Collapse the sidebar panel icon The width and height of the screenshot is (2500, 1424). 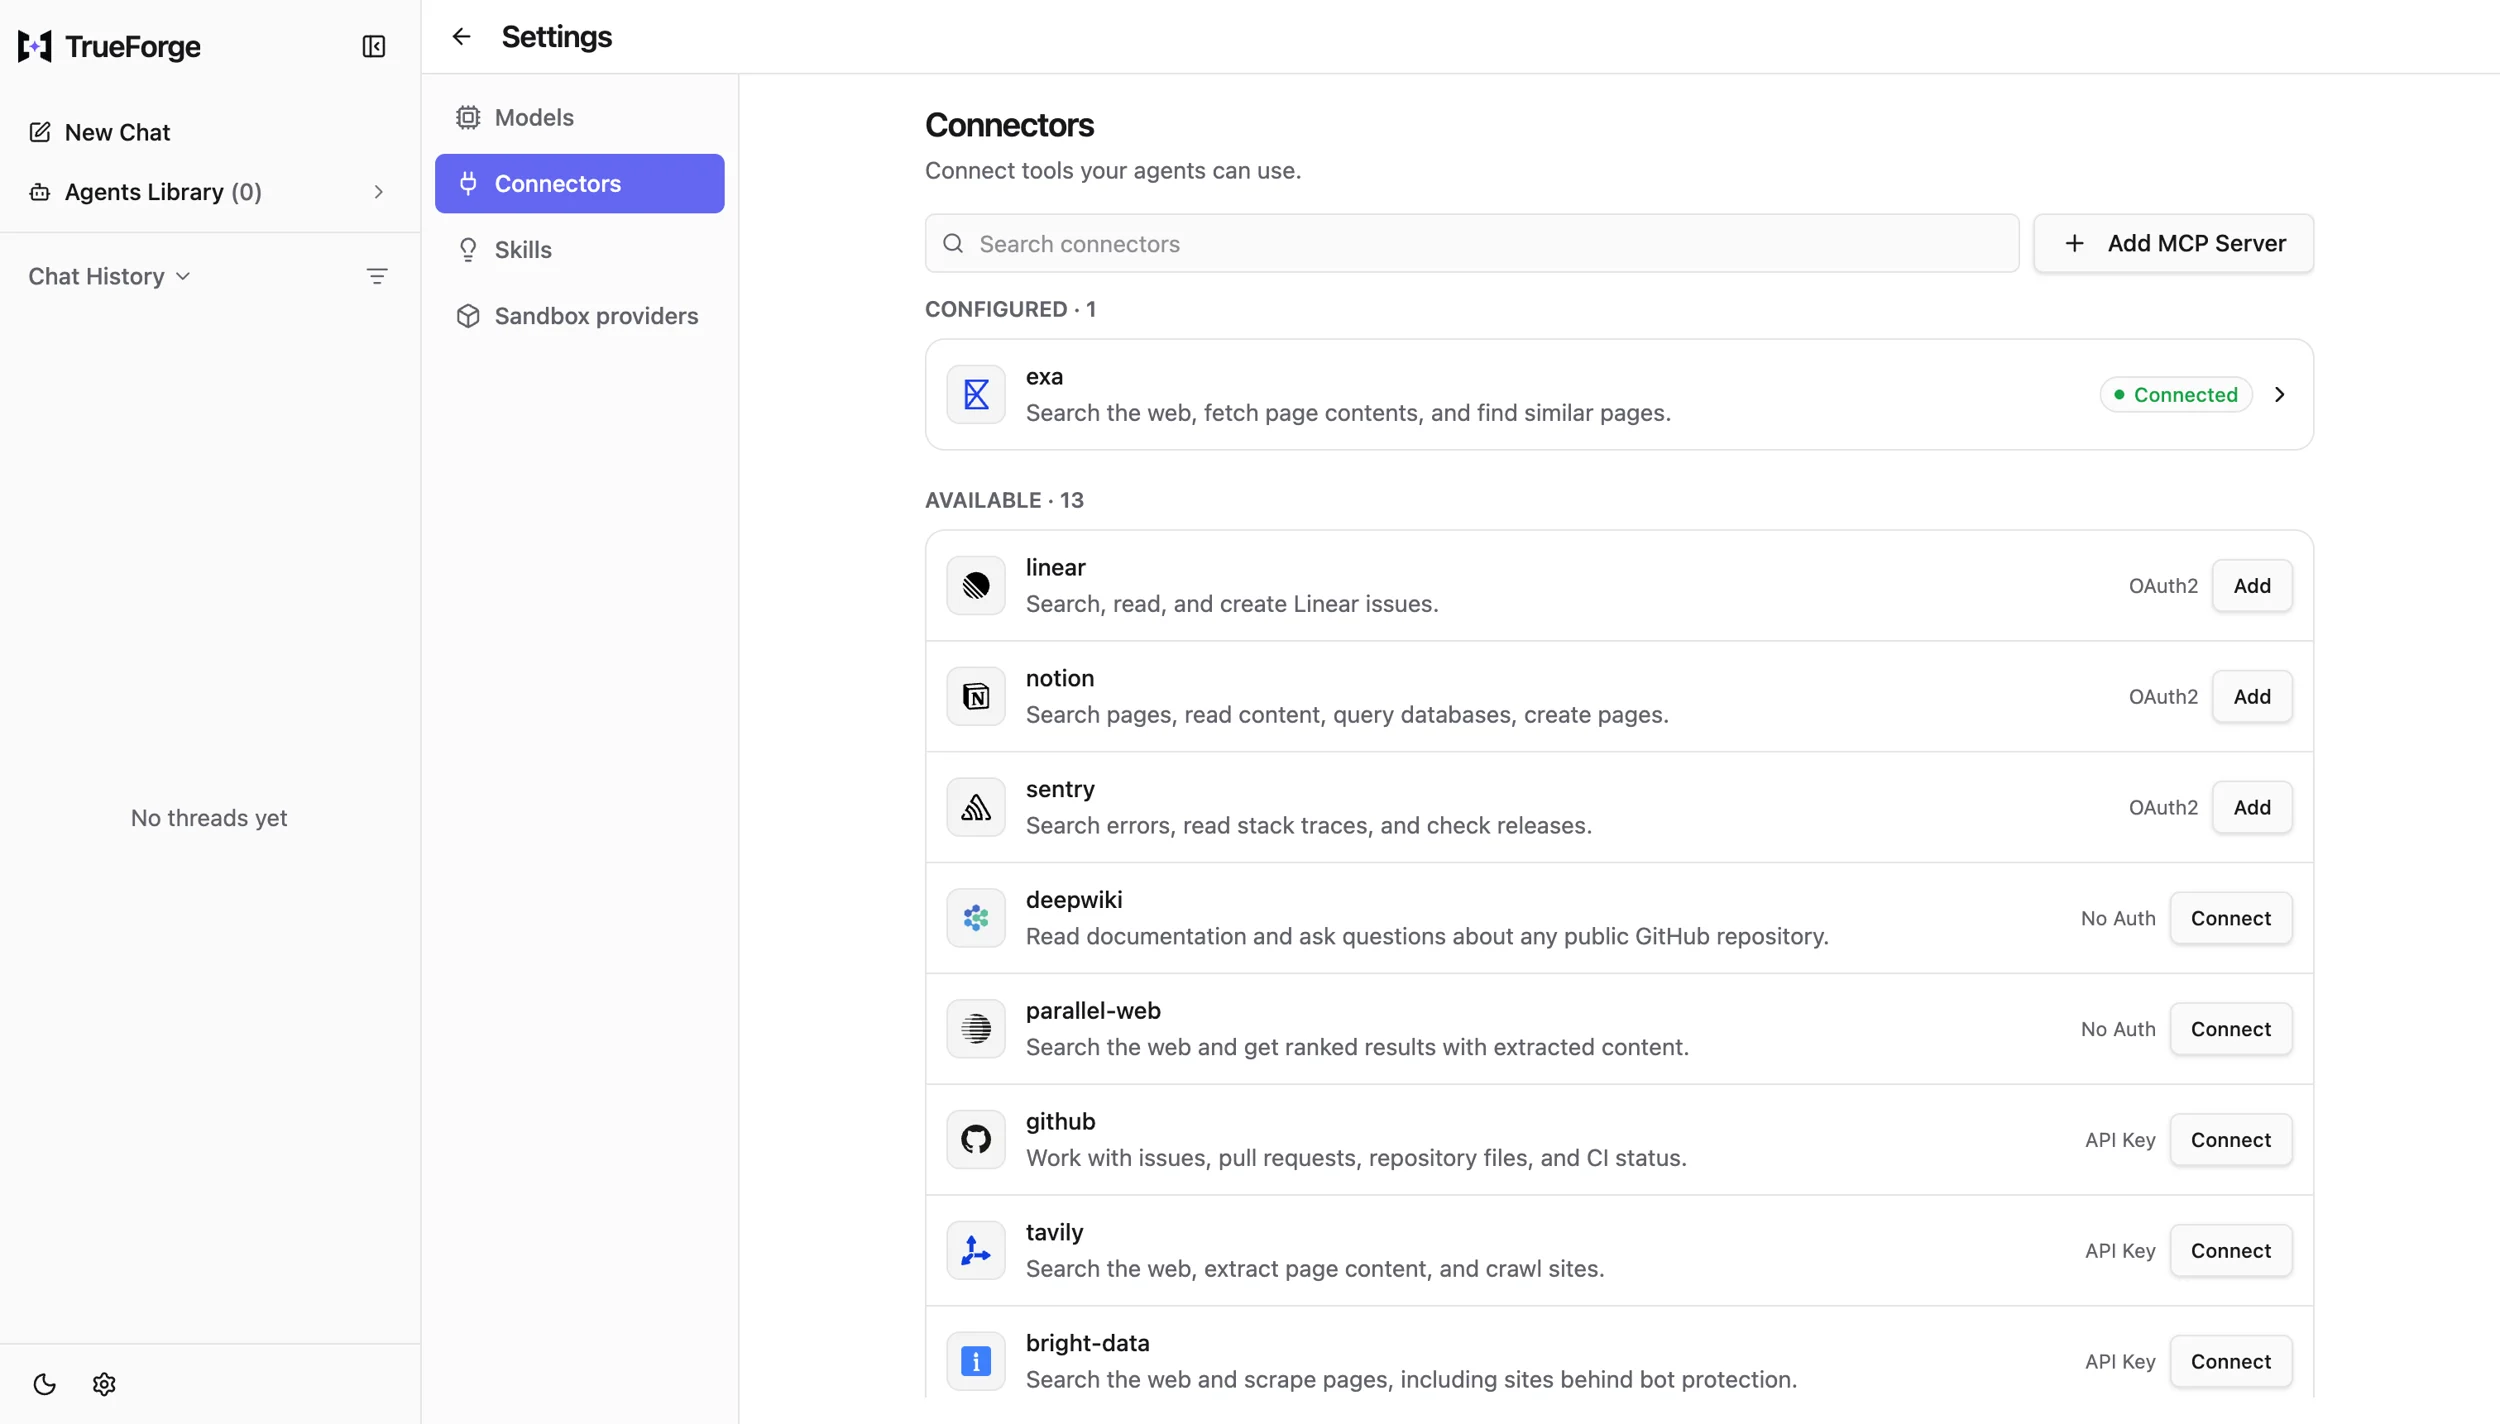click(x=373, y=46)
